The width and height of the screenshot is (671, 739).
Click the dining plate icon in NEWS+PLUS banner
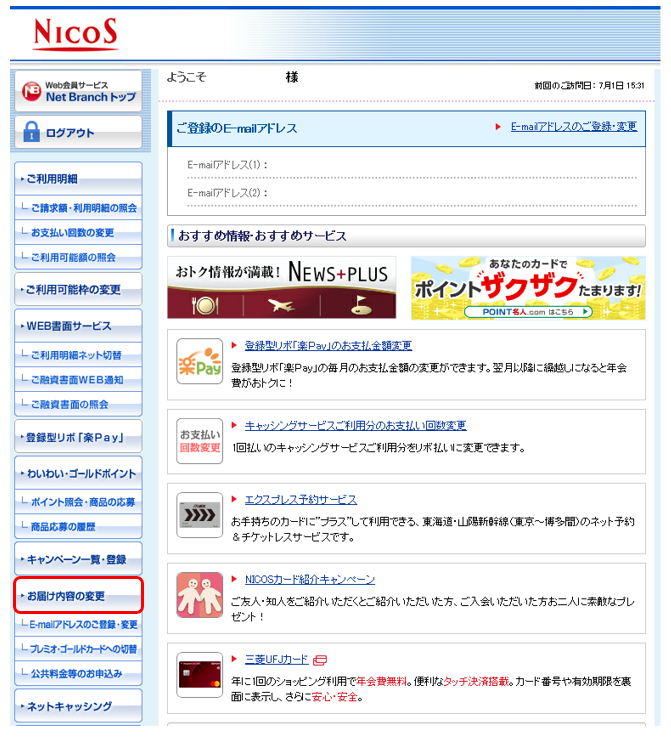[x=205, y=305]
